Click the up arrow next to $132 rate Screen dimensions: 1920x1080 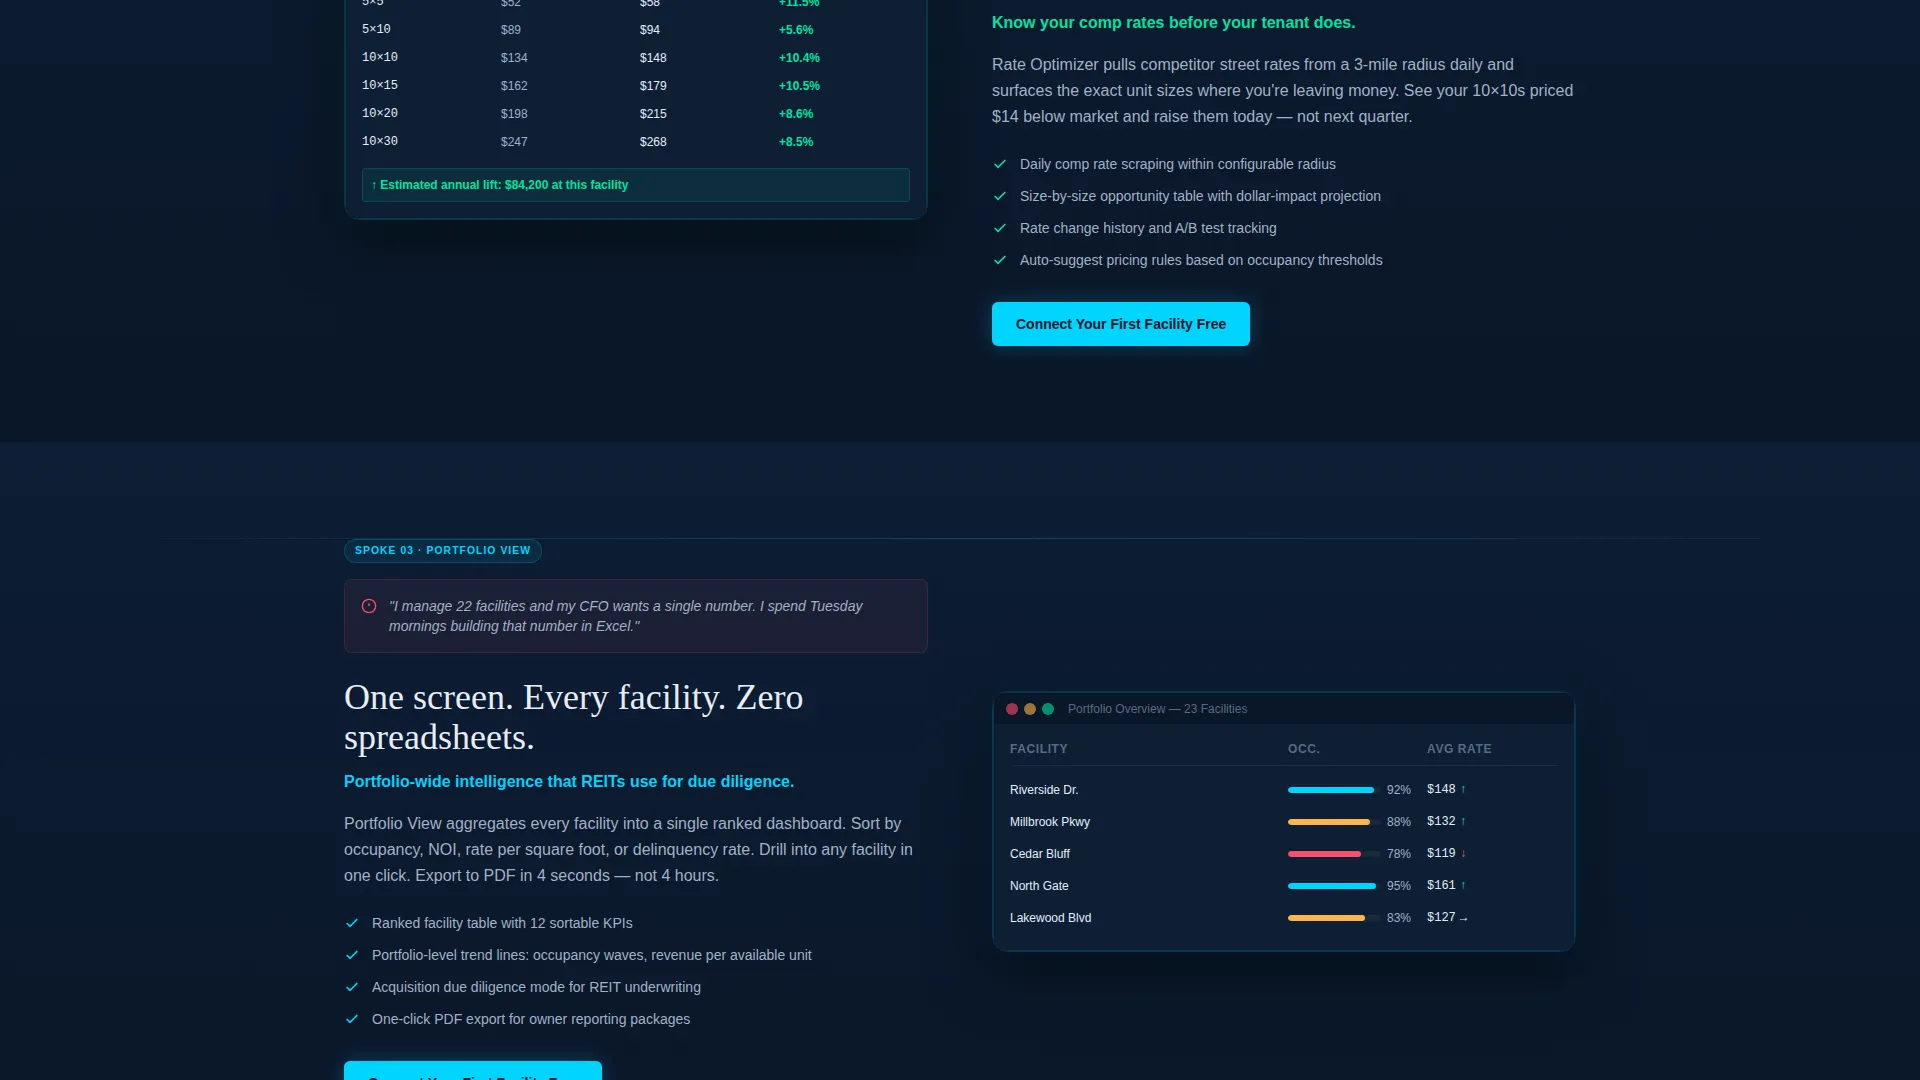(x=1463, y=821)
